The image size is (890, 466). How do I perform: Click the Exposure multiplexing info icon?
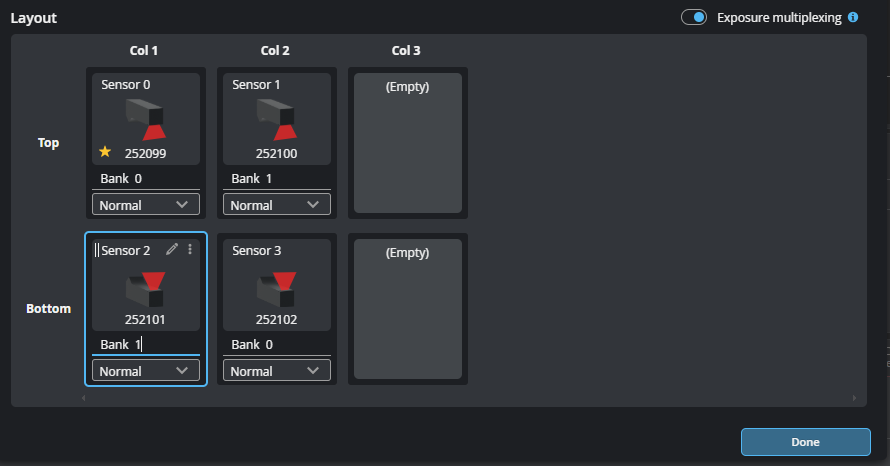[853, 17]
